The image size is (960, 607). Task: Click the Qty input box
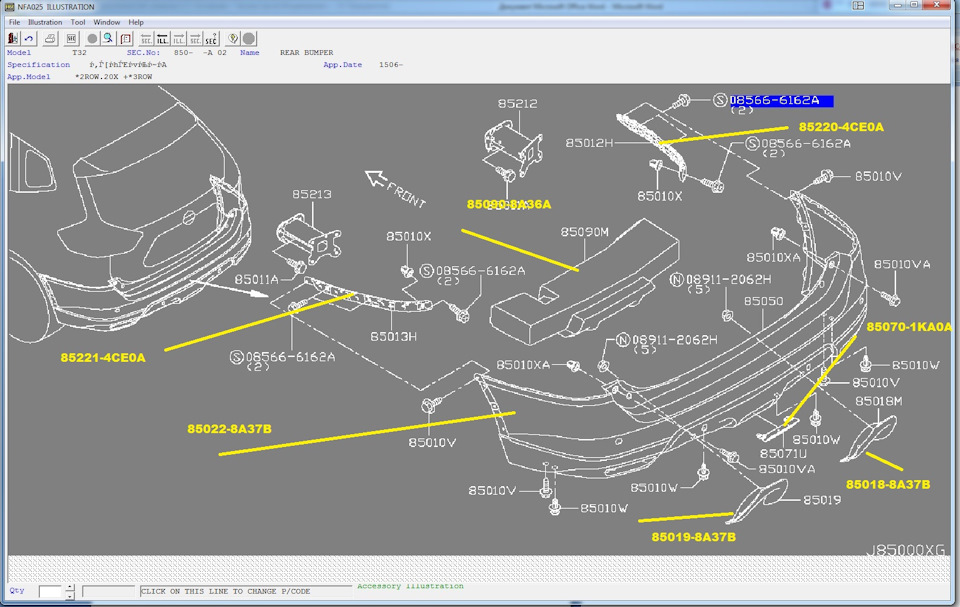[50, 592]
